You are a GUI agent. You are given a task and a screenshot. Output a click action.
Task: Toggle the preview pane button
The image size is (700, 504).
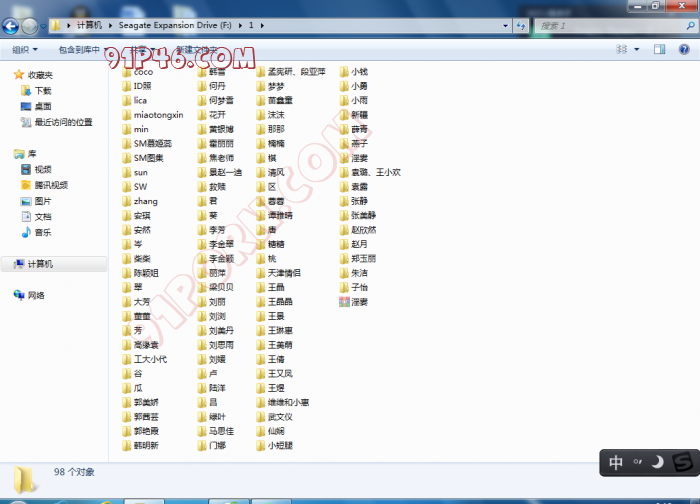tap(658, 48)
